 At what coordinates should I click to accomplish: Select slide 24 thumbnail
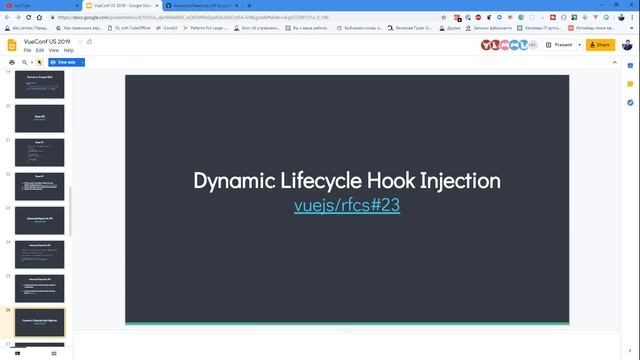[x=40, y=255]
